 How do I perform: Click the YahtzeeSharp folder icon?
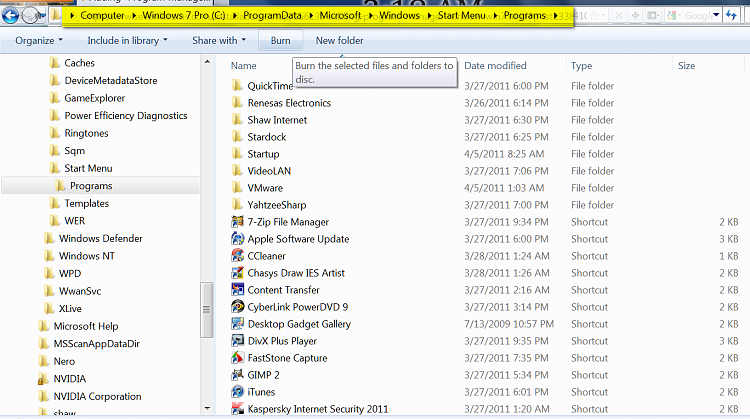pos(237,204)
